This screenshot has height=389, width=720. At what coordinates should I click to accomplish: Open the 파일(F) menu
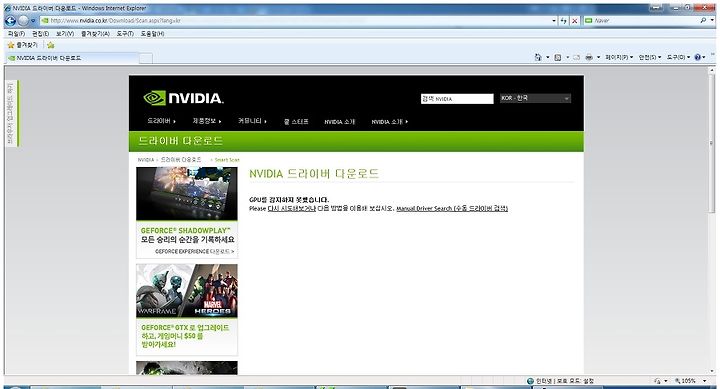[x=16, y=34]
